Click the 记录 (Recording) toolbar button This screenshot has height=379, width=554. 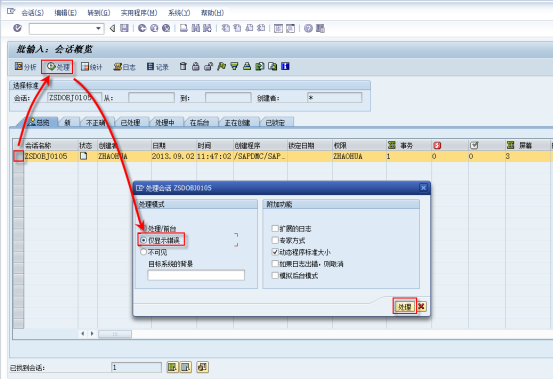click(x=158, y=67)
